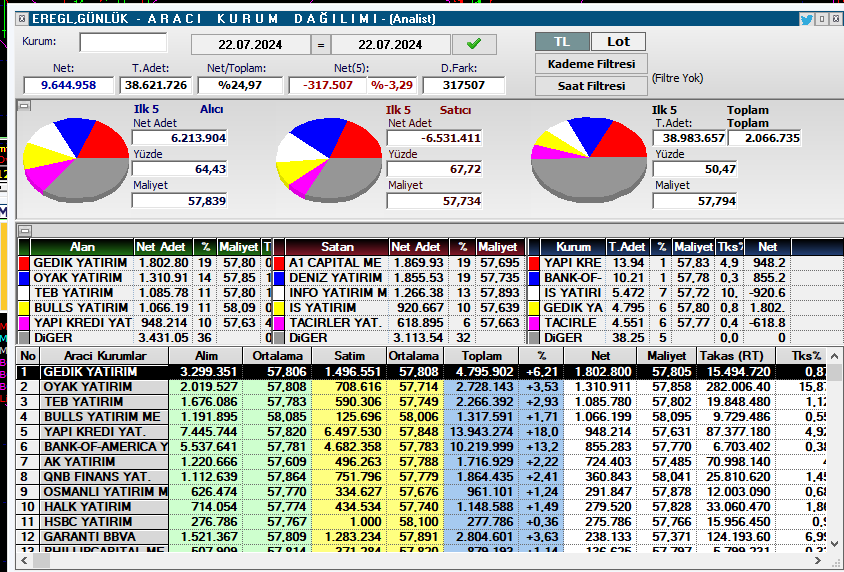Click the window system menu icon
The height and width of the screenshot is (572, 844).
pyautogui.click(x=22, y=19)
